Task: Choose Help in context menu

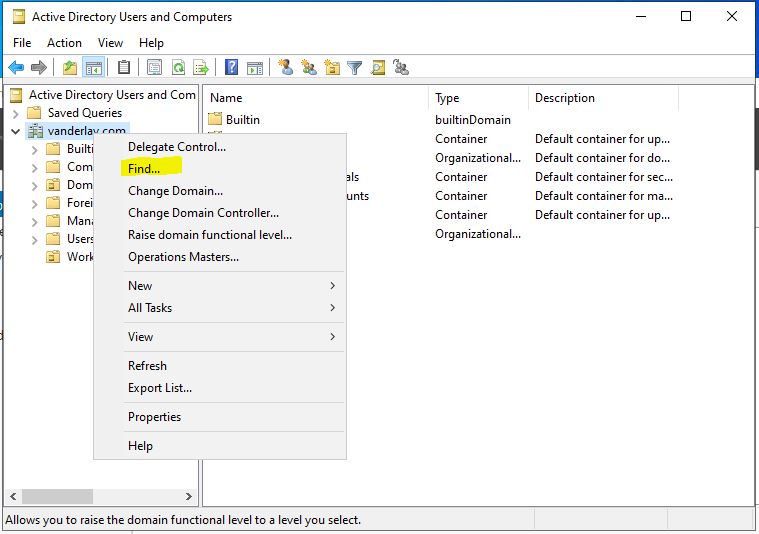Action: pyautogui.click(x=220, y=446)
